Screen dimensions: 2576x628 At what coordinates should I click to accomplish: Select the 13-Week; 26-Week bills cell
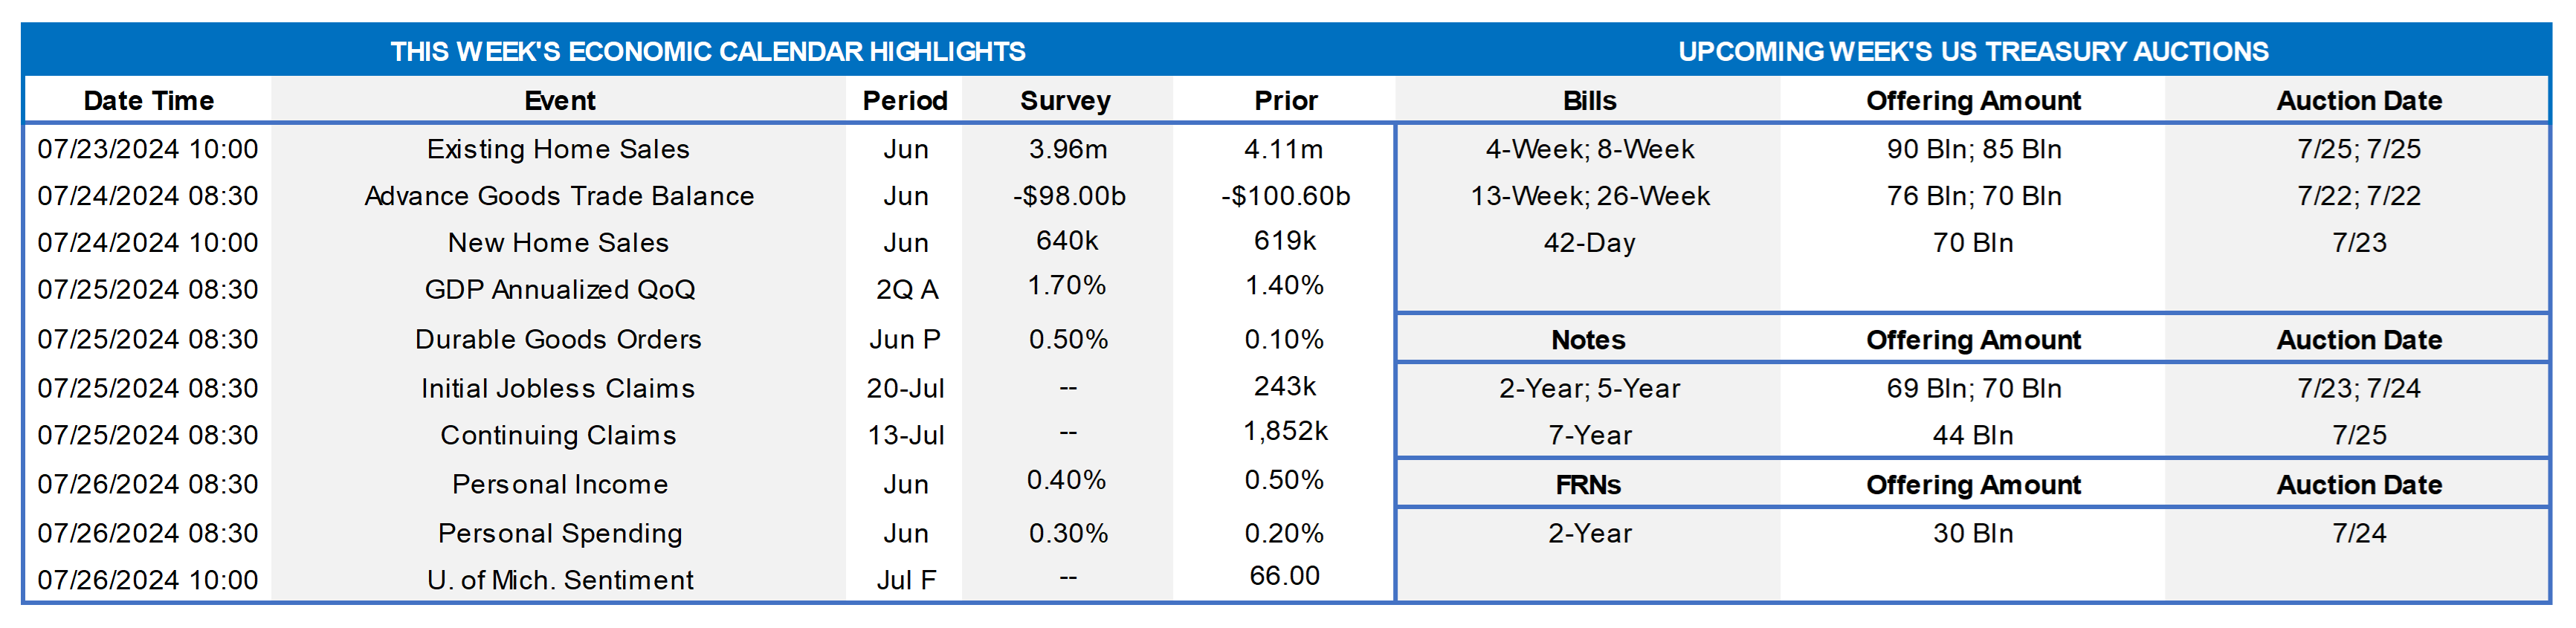(x=1589, y=196)
